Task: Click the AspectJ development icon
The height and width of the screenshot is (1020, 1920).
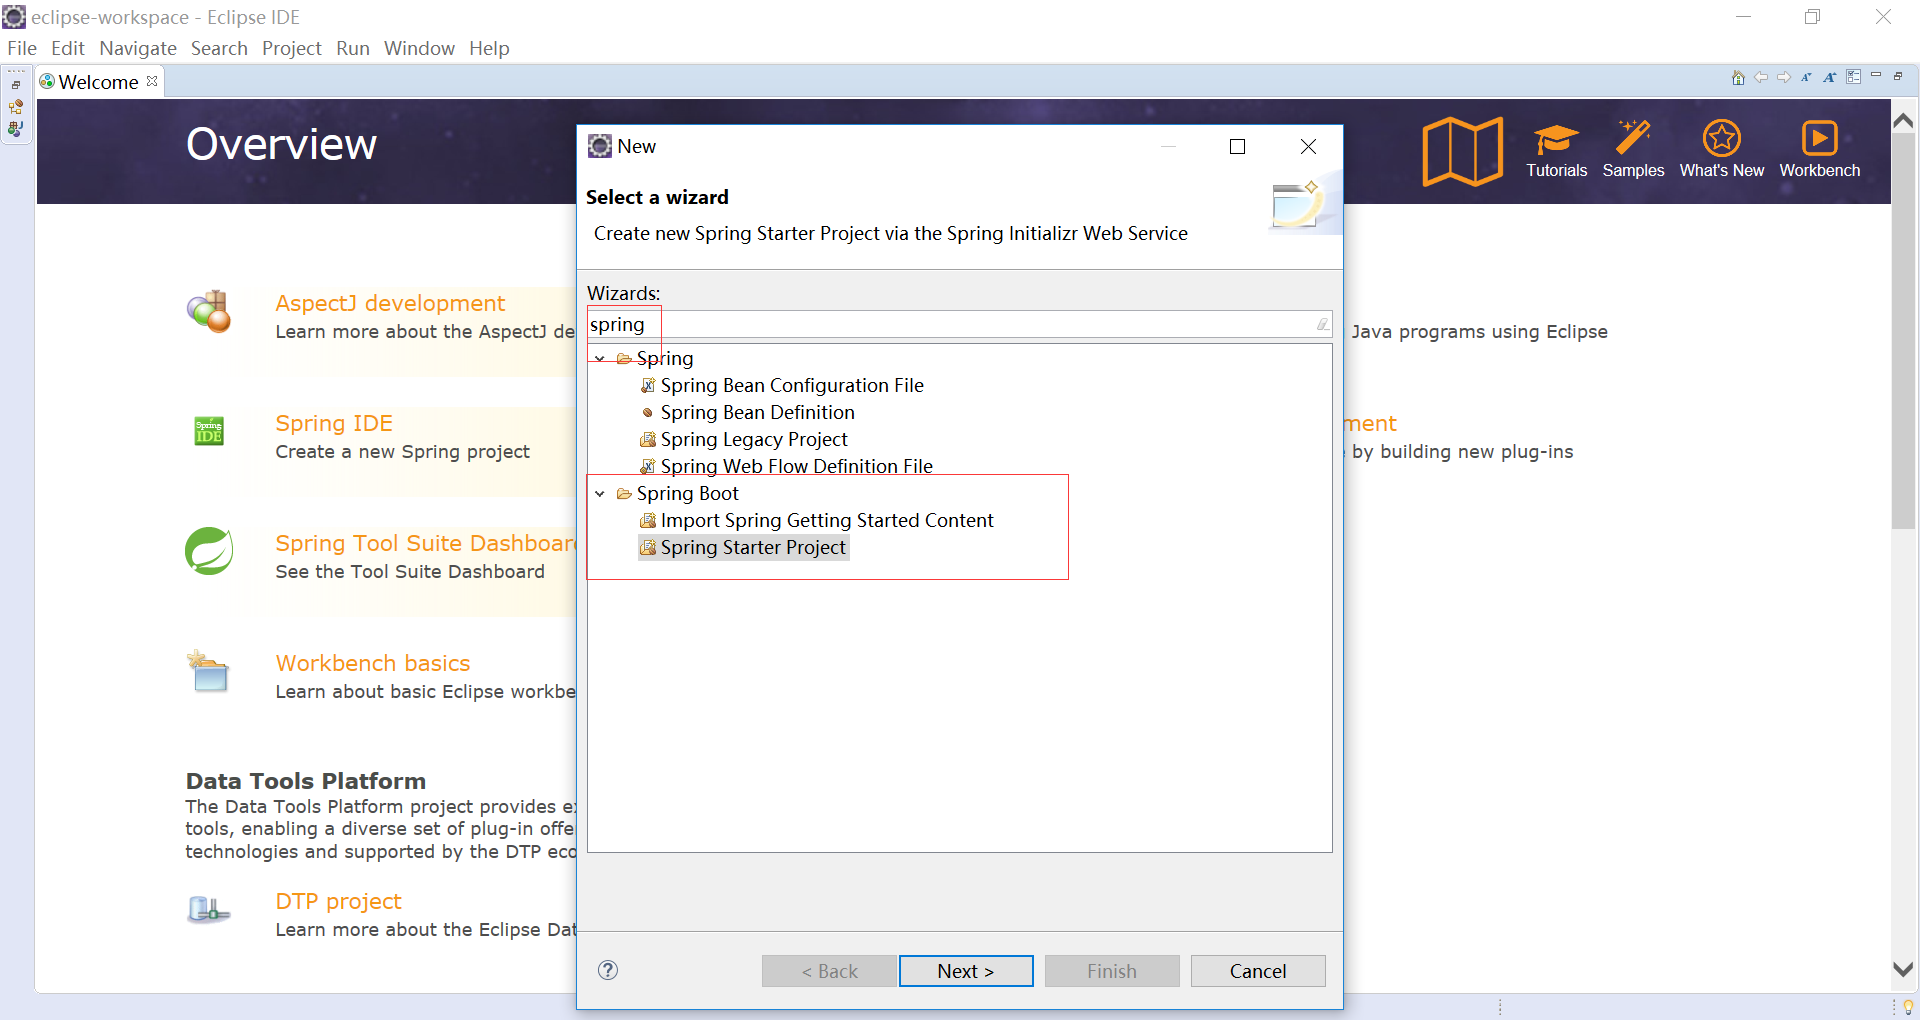Action: tap(209, 311)
